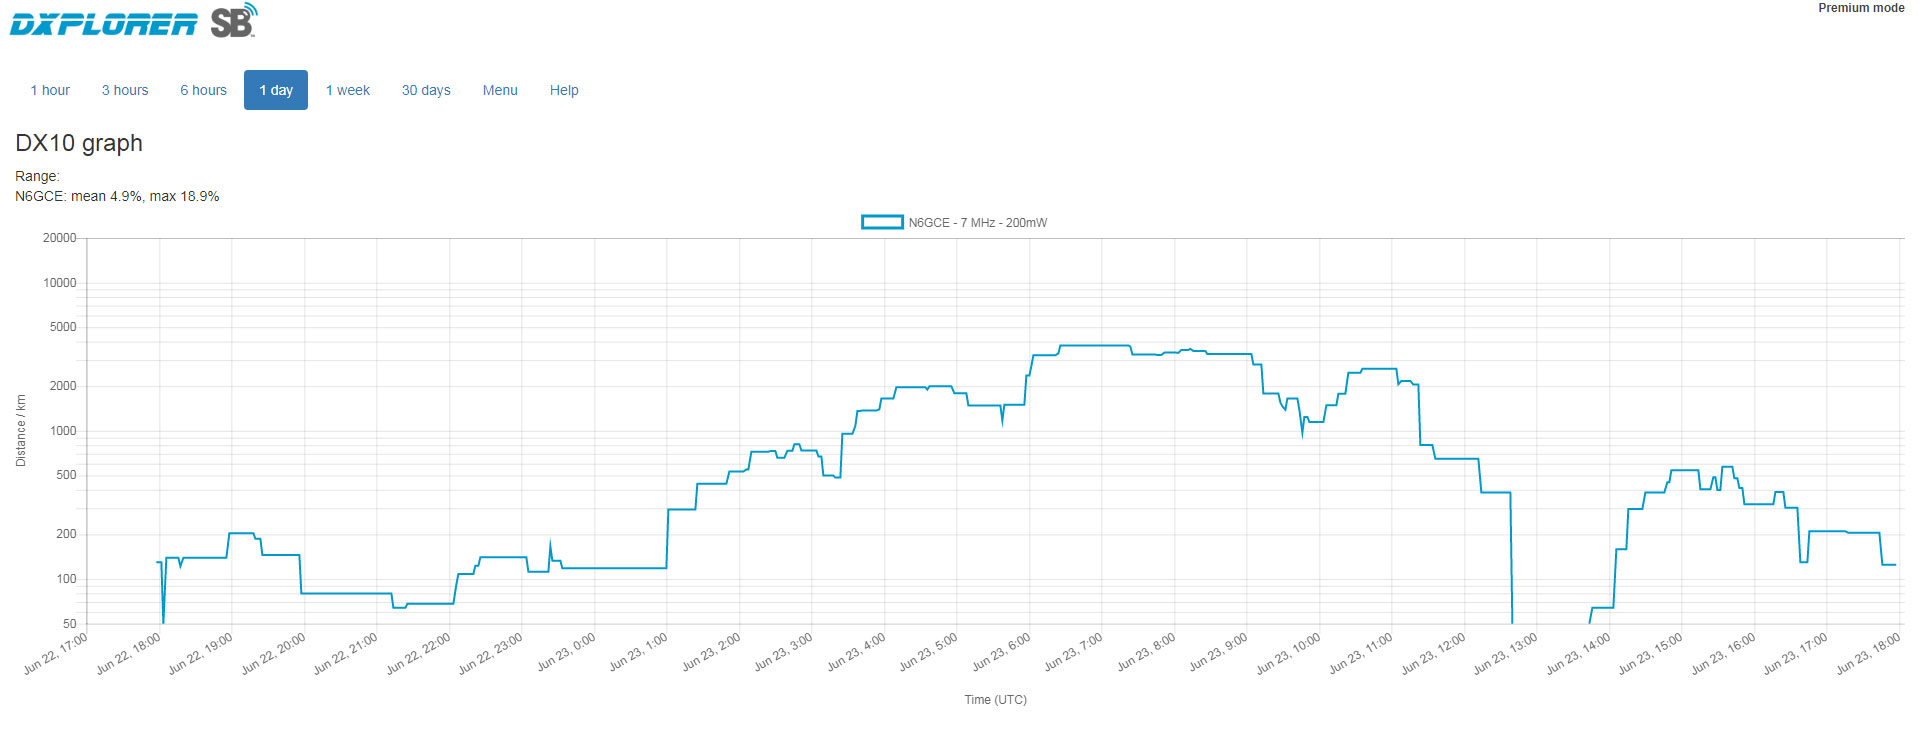Toggle N6GCE - 7 MHz - 200mW series label
This screenshot has height=729, width=1920.
pyautogui.click(x=977, y=223)
